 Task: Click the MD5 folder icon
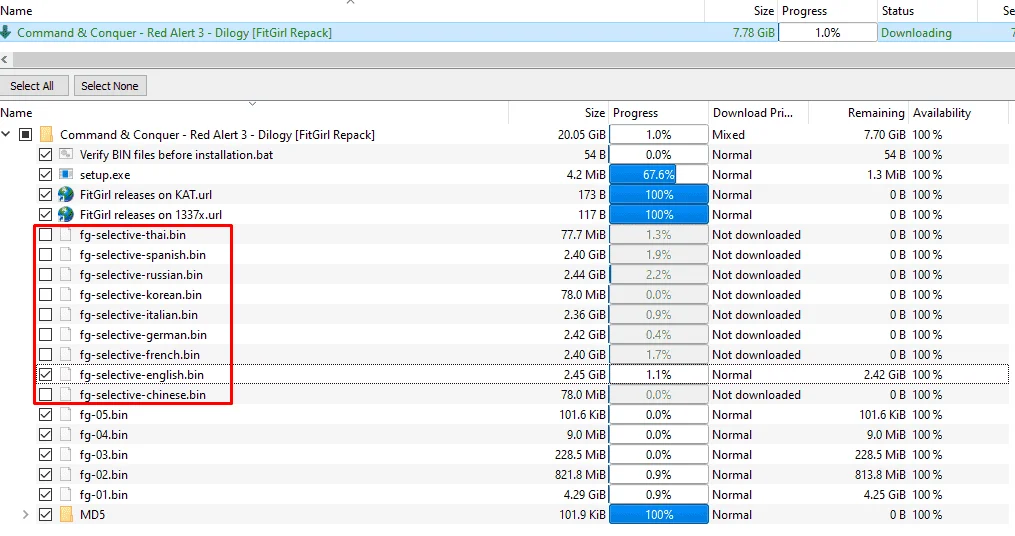click(65, 515)
